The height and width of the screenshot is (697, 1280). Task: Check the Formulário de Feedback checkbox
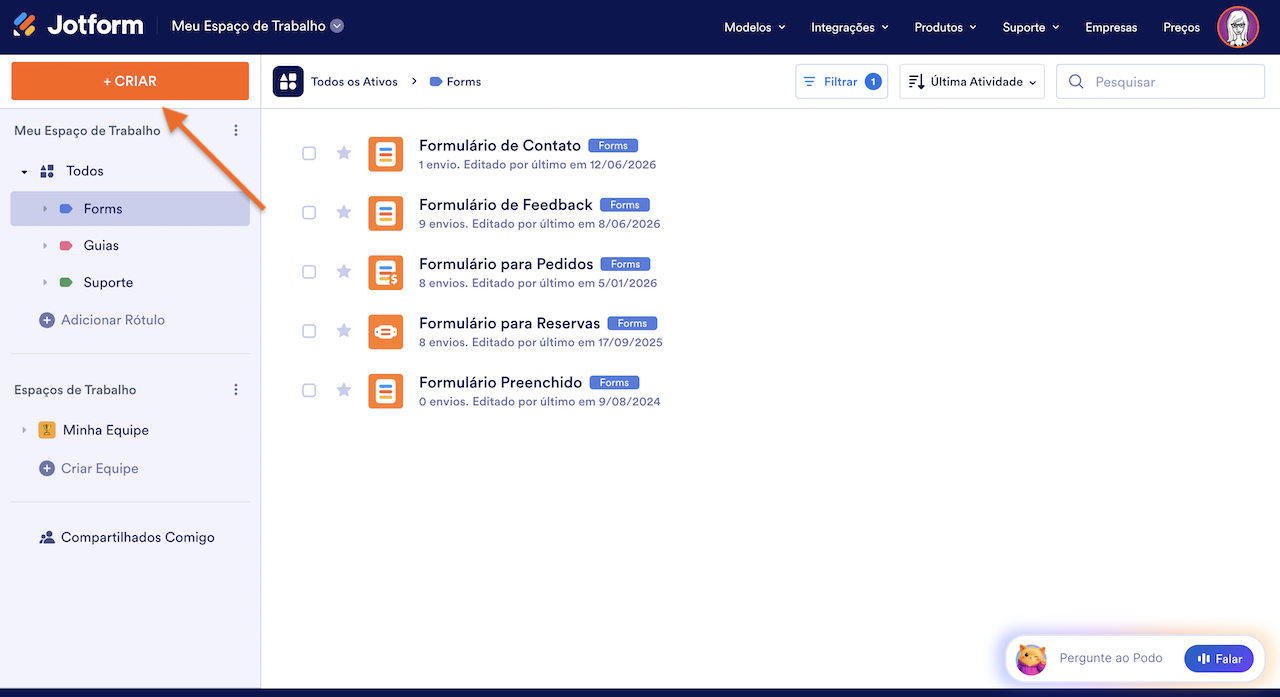point(309,212)
